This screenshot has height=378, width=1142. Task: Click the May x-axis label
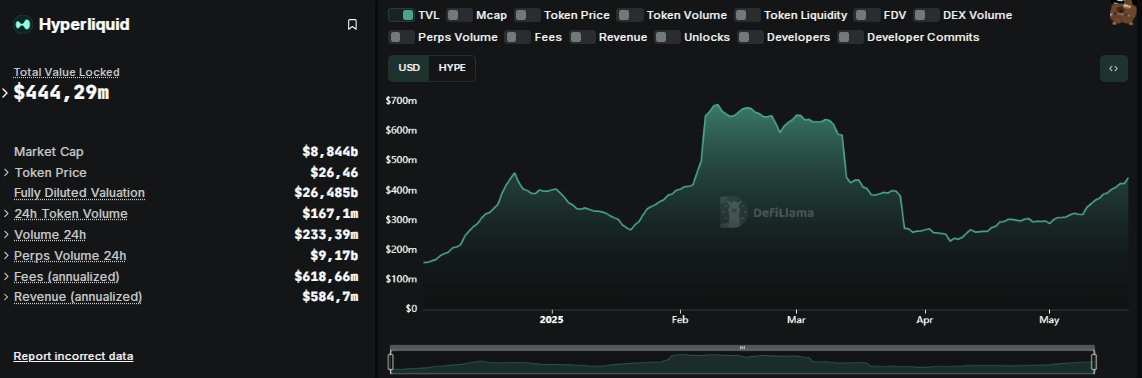click(x=1049, y=320)
